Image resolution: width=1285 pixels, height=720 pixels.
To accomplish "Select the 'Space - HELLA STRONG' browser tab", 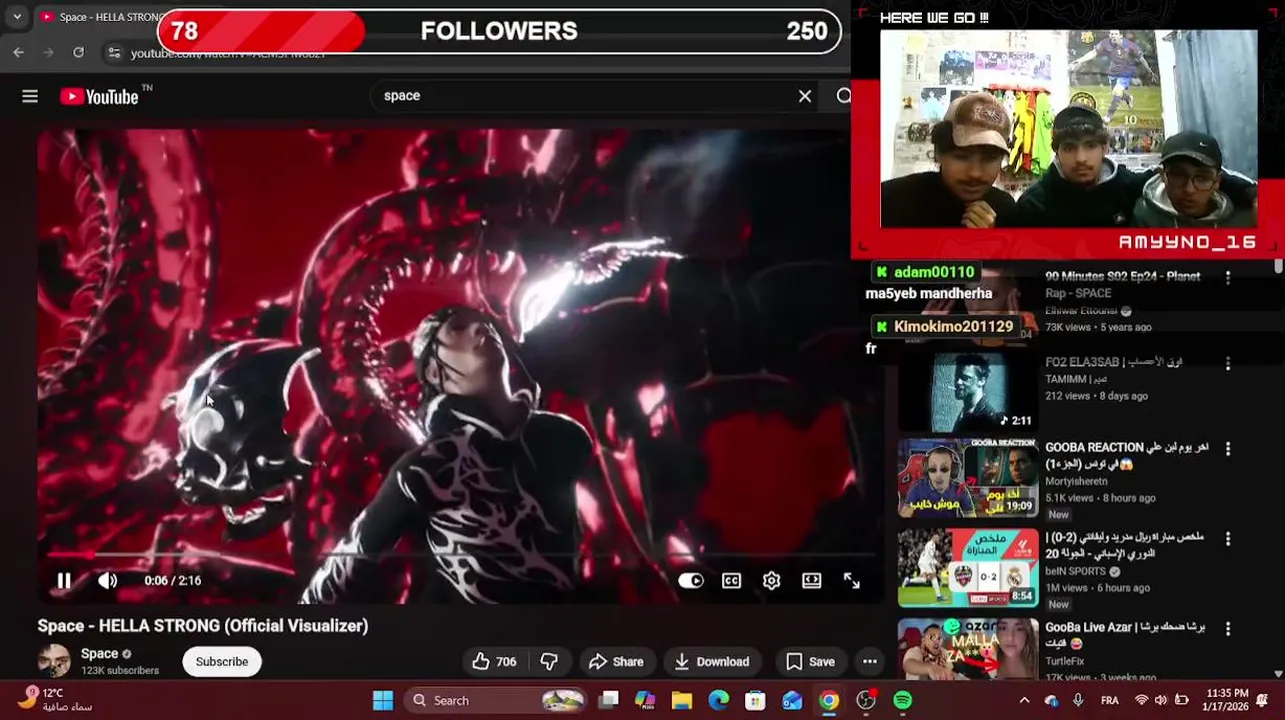I will pos(98,17).
